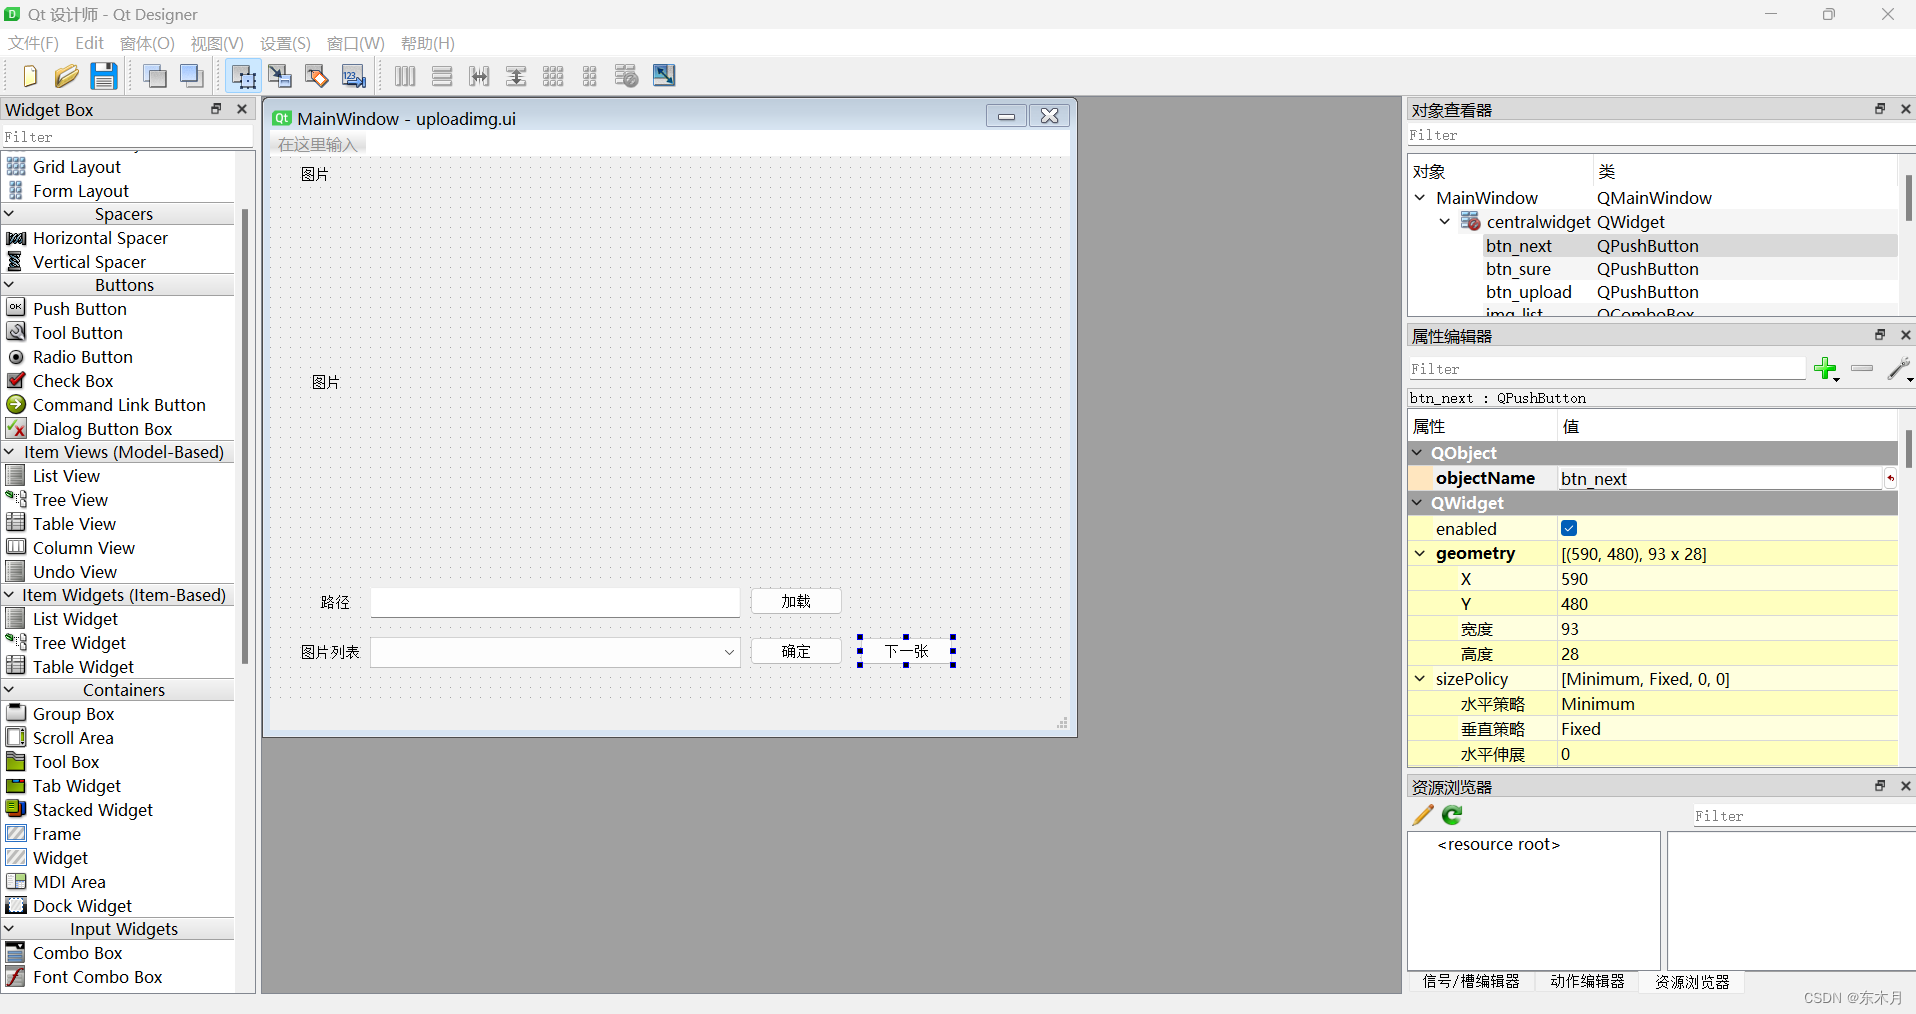Click the 加载 button on the form
Screen dimensions: 1916x1014
[x=796, y=601]
